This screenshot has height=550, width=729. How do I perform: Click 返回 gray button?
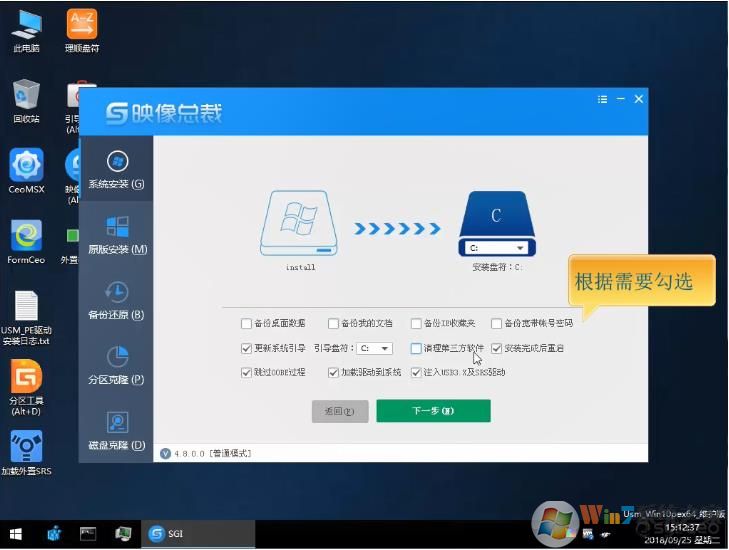coord(340,411)
